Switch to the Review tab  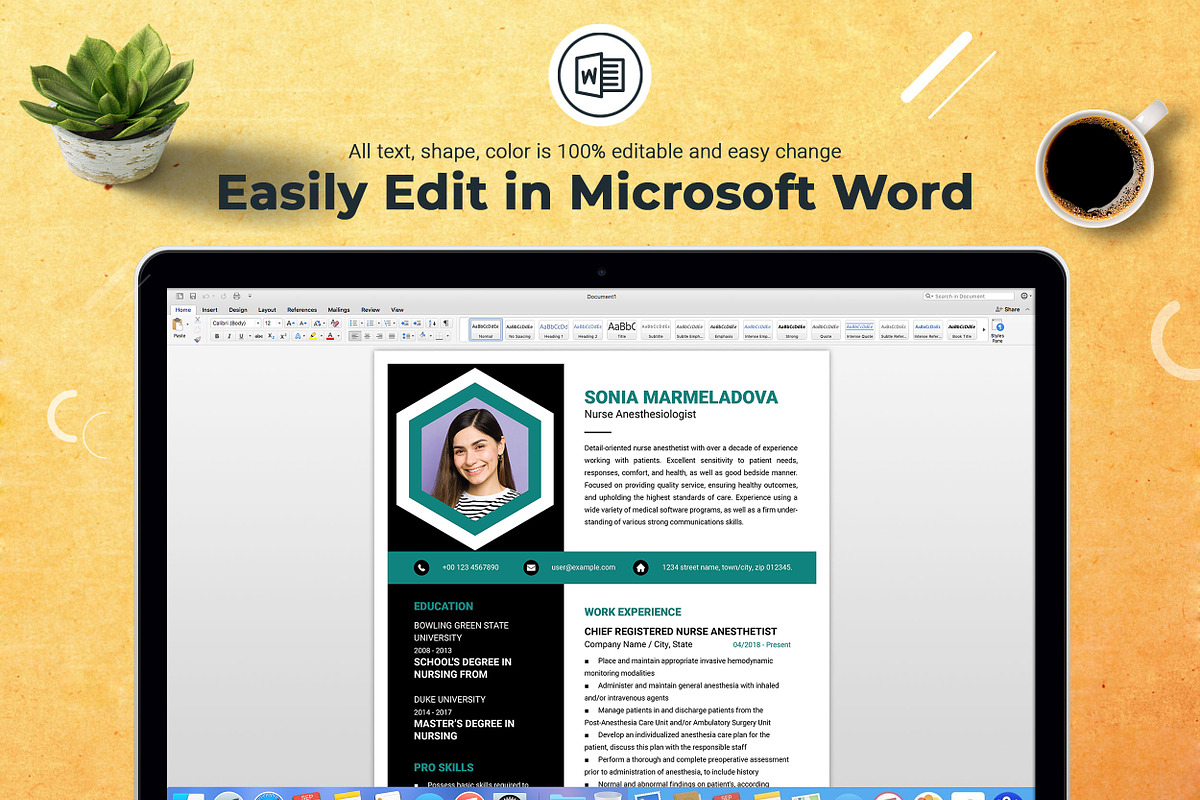(370, 310)
